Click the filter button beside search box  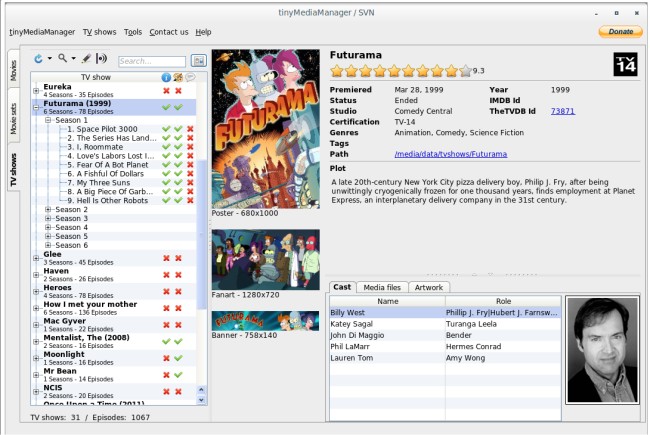pos(199,61)
